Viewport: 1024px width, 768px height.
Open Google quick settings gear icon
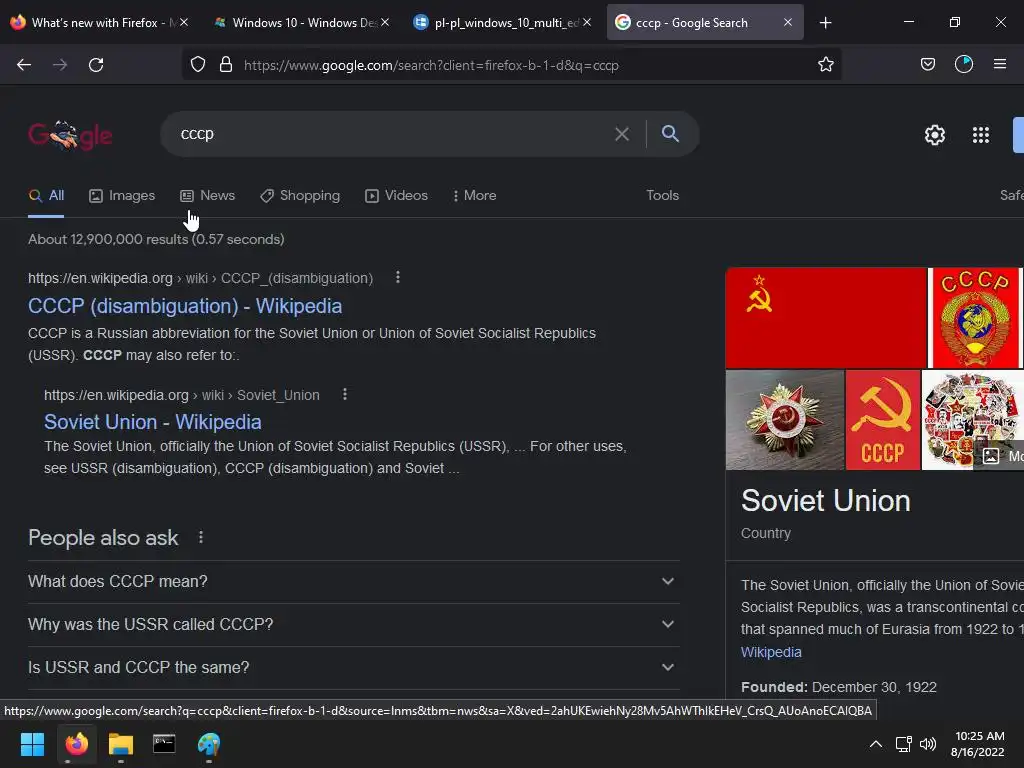pyautogui.click(x=935, y=135)
